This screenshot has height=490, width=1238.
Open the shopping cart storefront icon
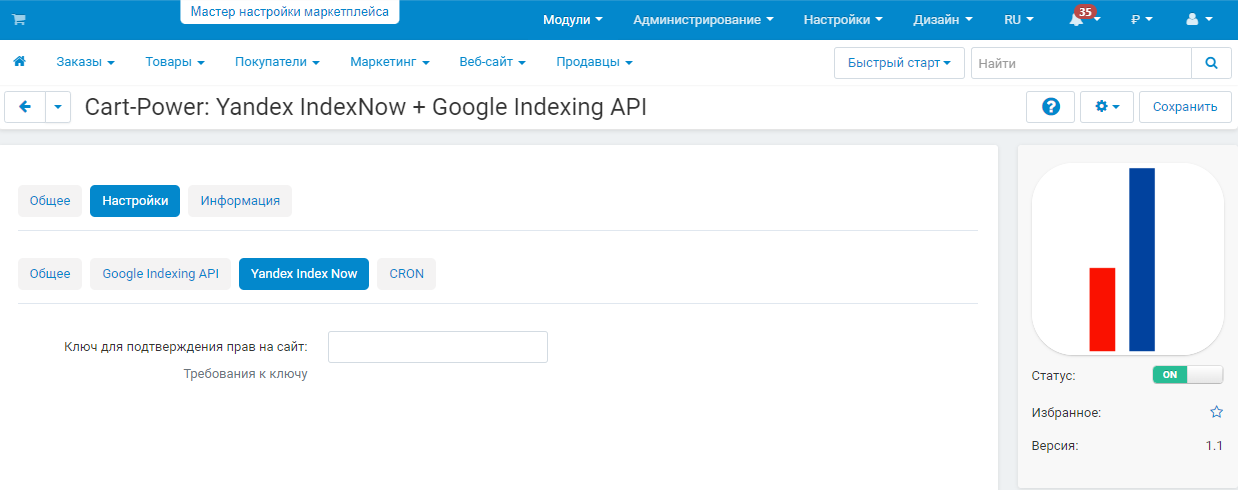19,20
